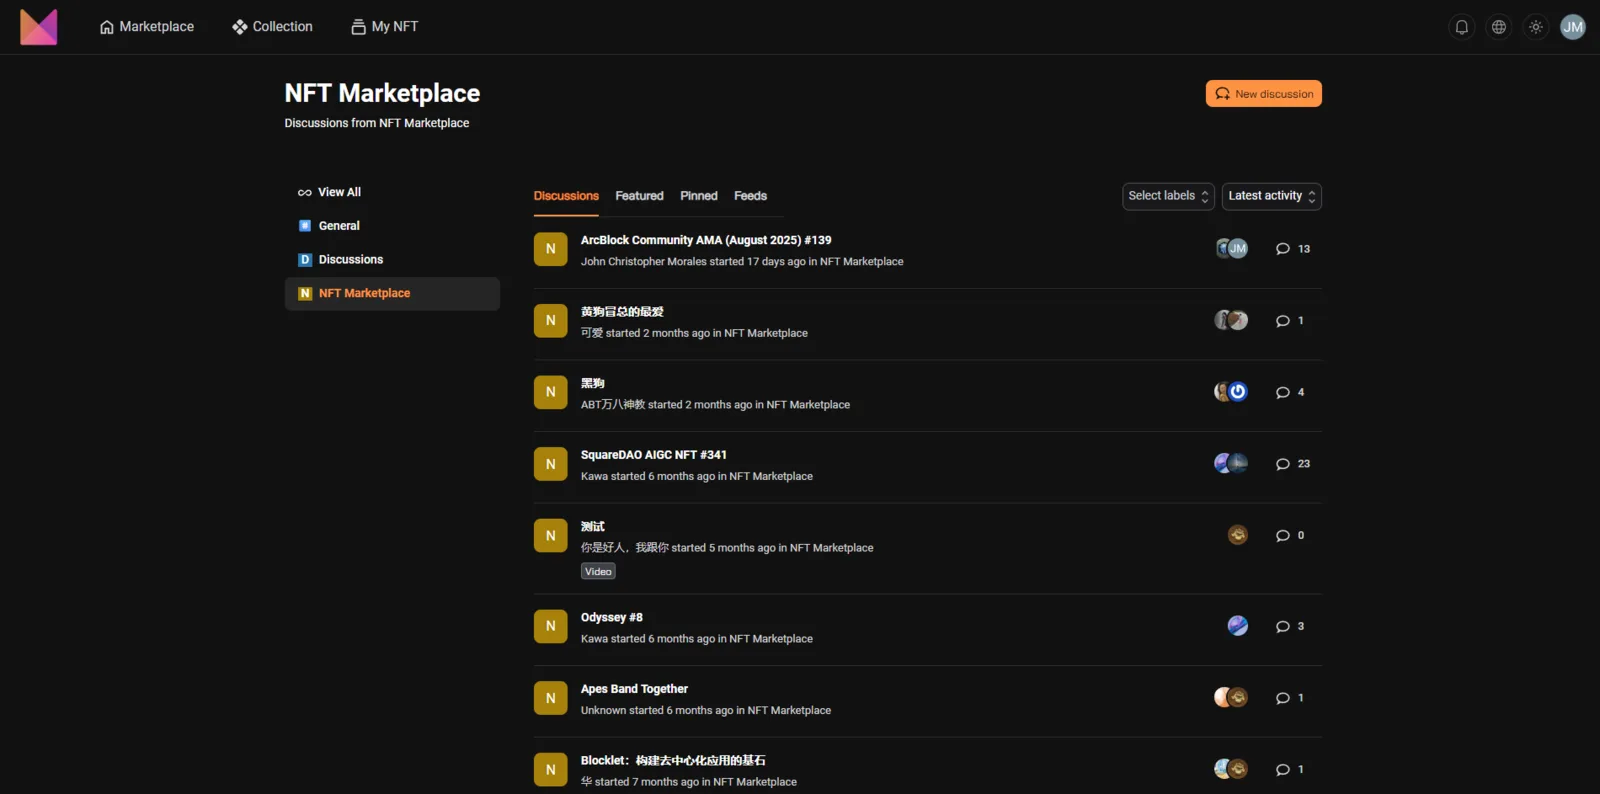Click the NFT Marketplace page heading

382,93
